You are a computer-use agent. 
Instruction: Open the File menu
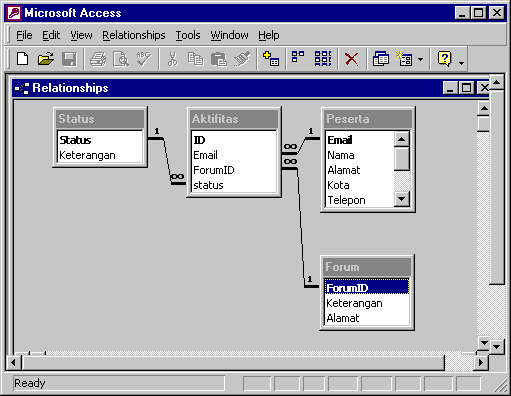(24, 35)
